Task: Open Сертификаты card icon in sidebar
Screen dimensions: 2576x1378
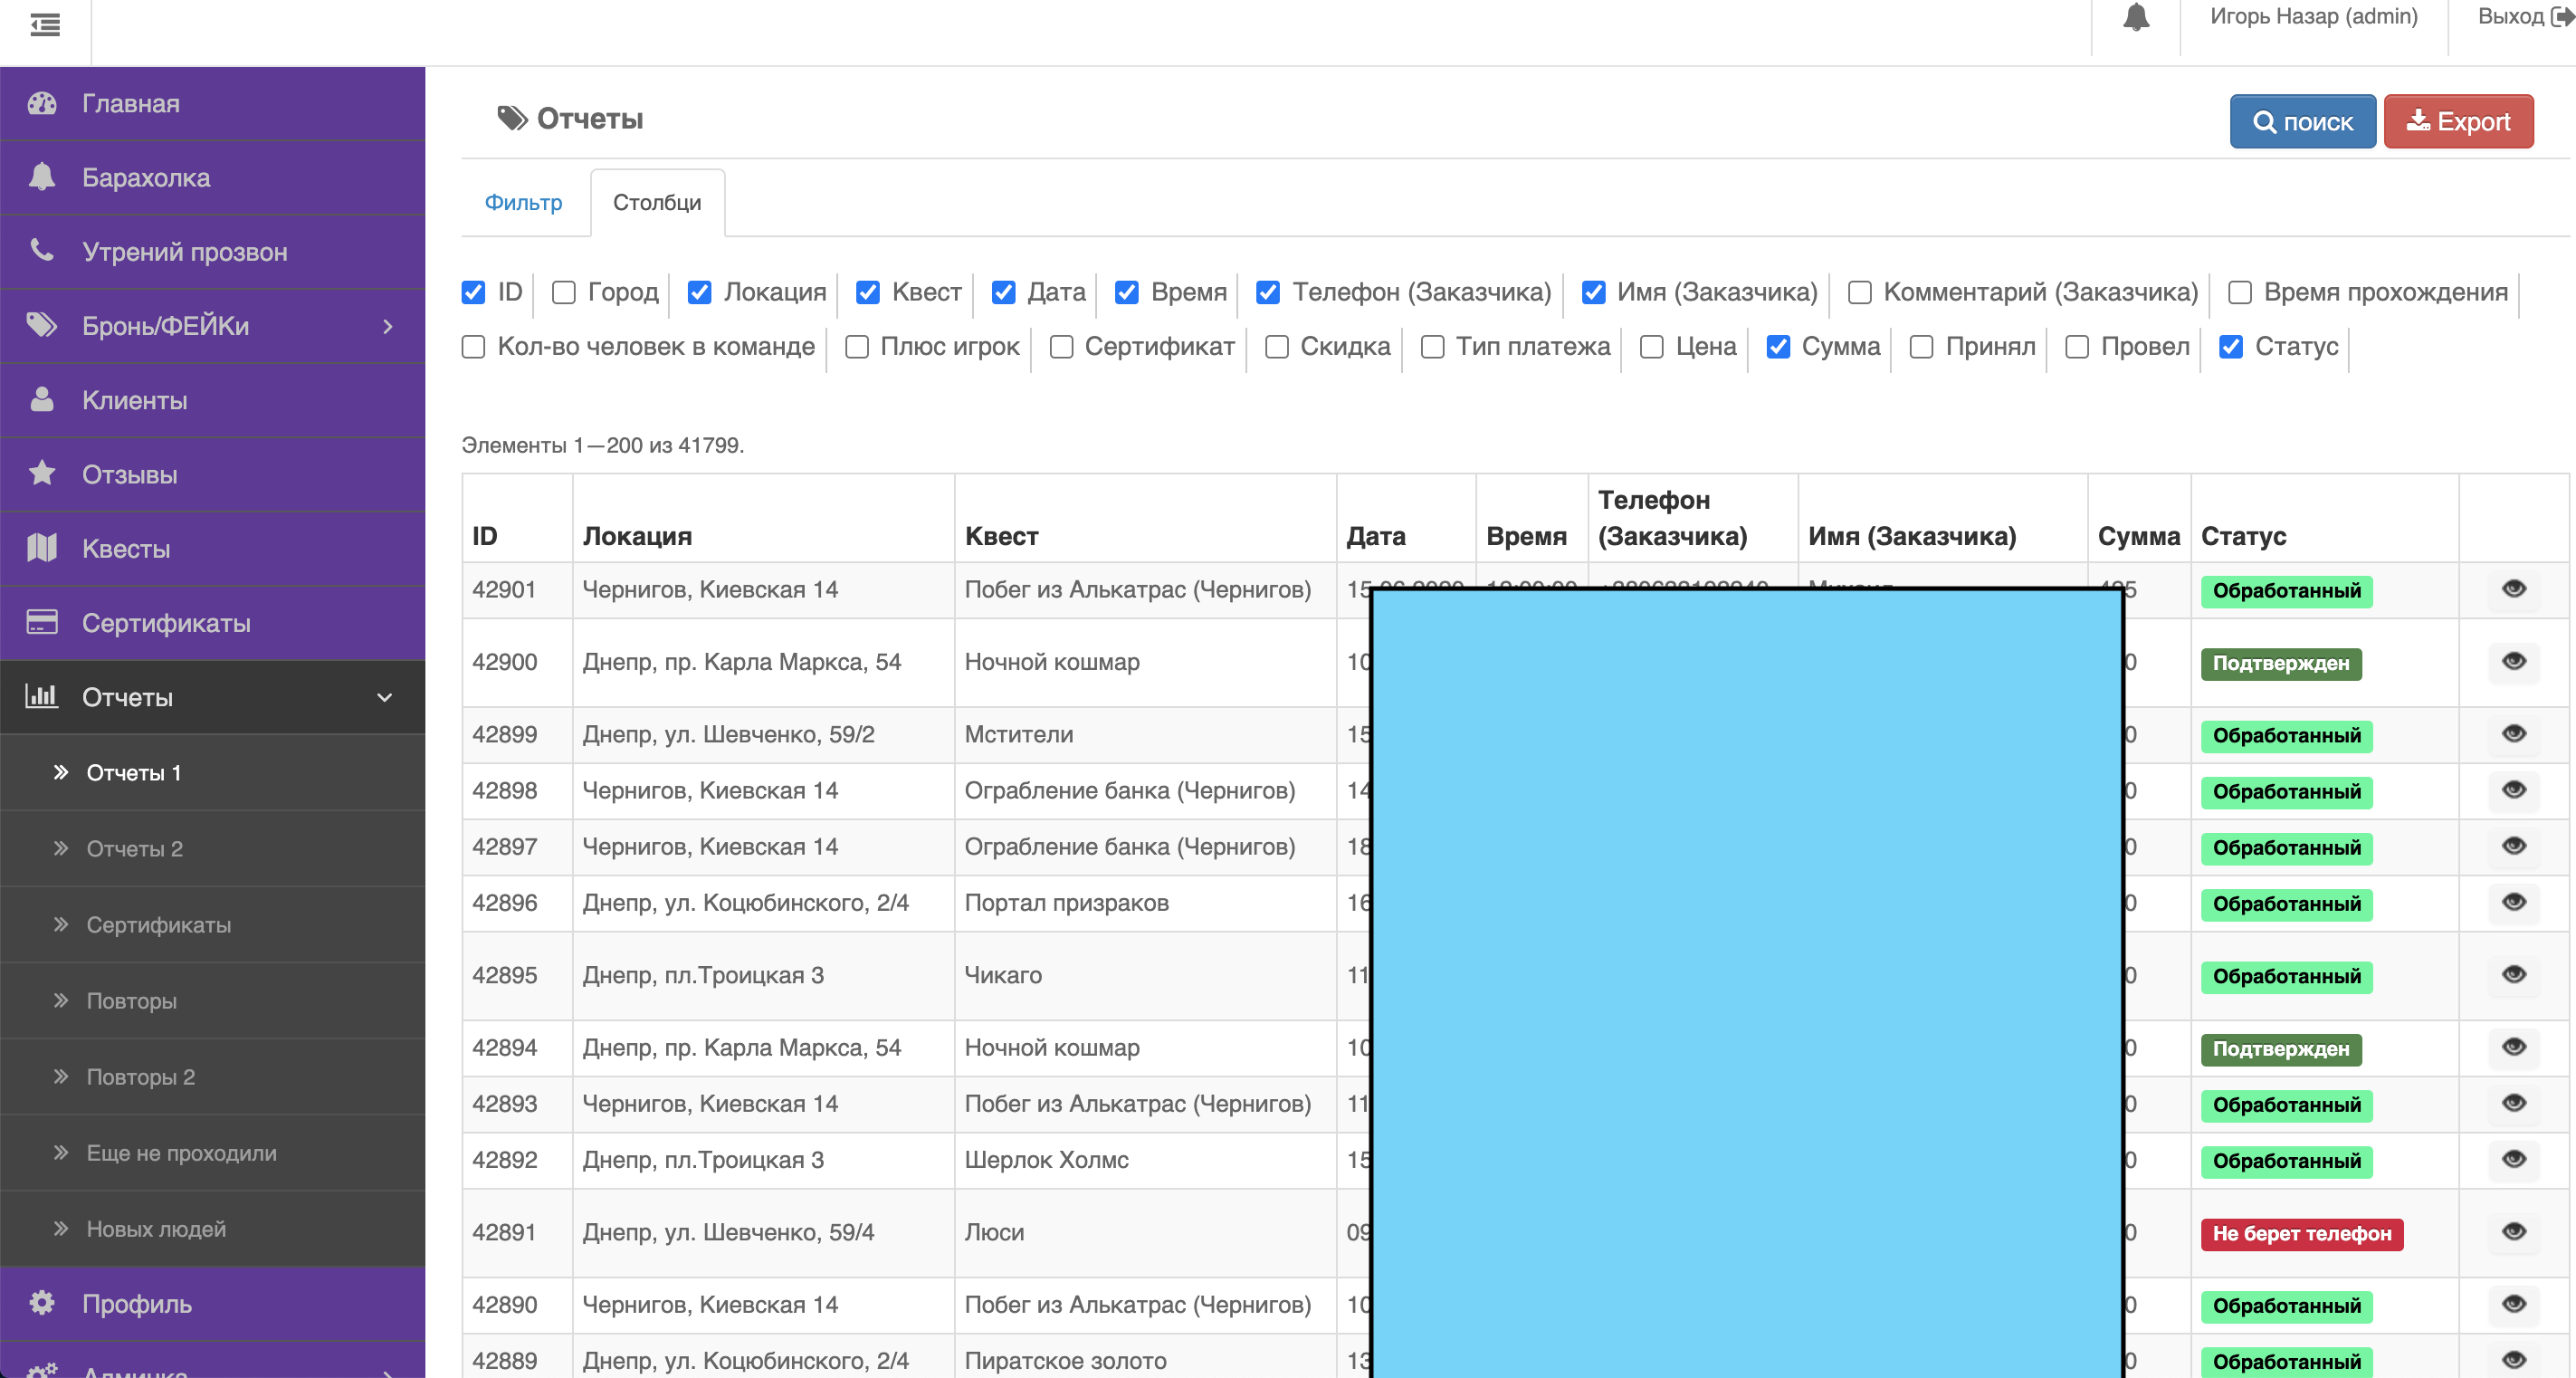Action: tap(42, 622)
